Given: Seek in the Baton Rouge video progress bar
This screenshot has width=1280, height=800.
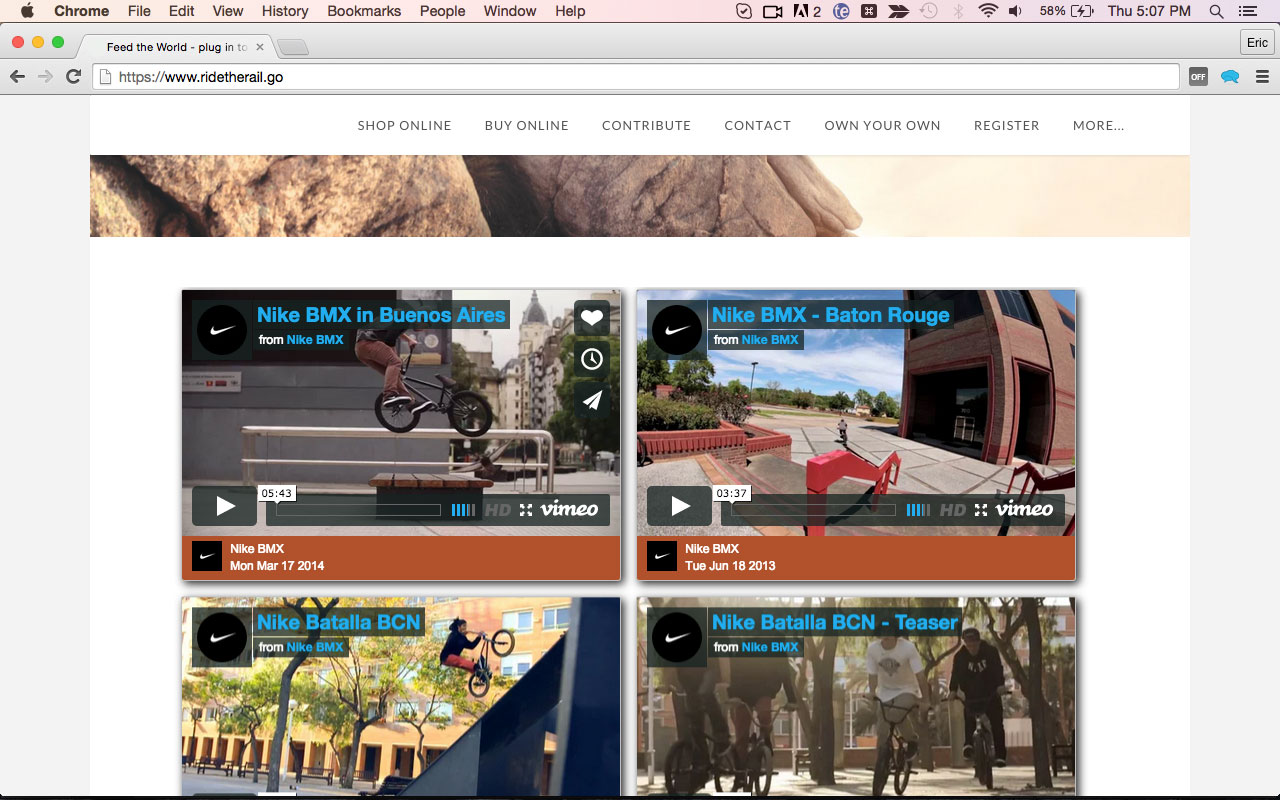Looking at the screenshot, I should point(814,510).
